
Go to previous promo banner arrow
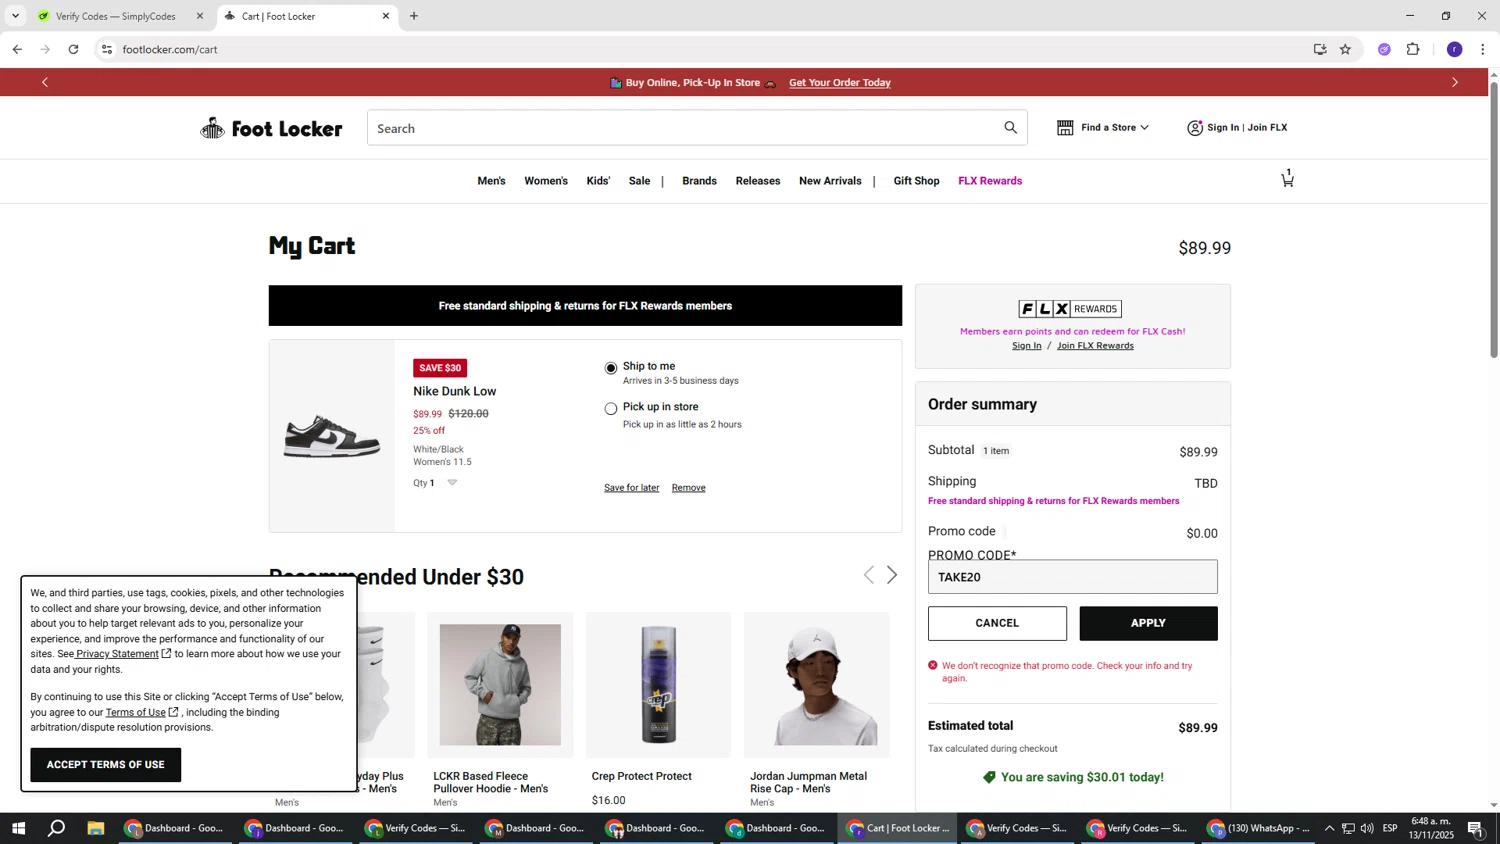coord(45,82)
